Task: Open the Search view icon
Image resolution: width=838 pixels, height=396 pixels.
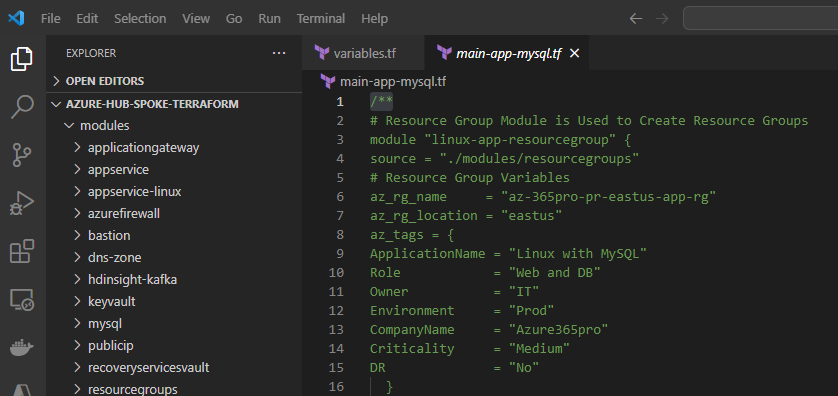Action: (x=22, y=107)
